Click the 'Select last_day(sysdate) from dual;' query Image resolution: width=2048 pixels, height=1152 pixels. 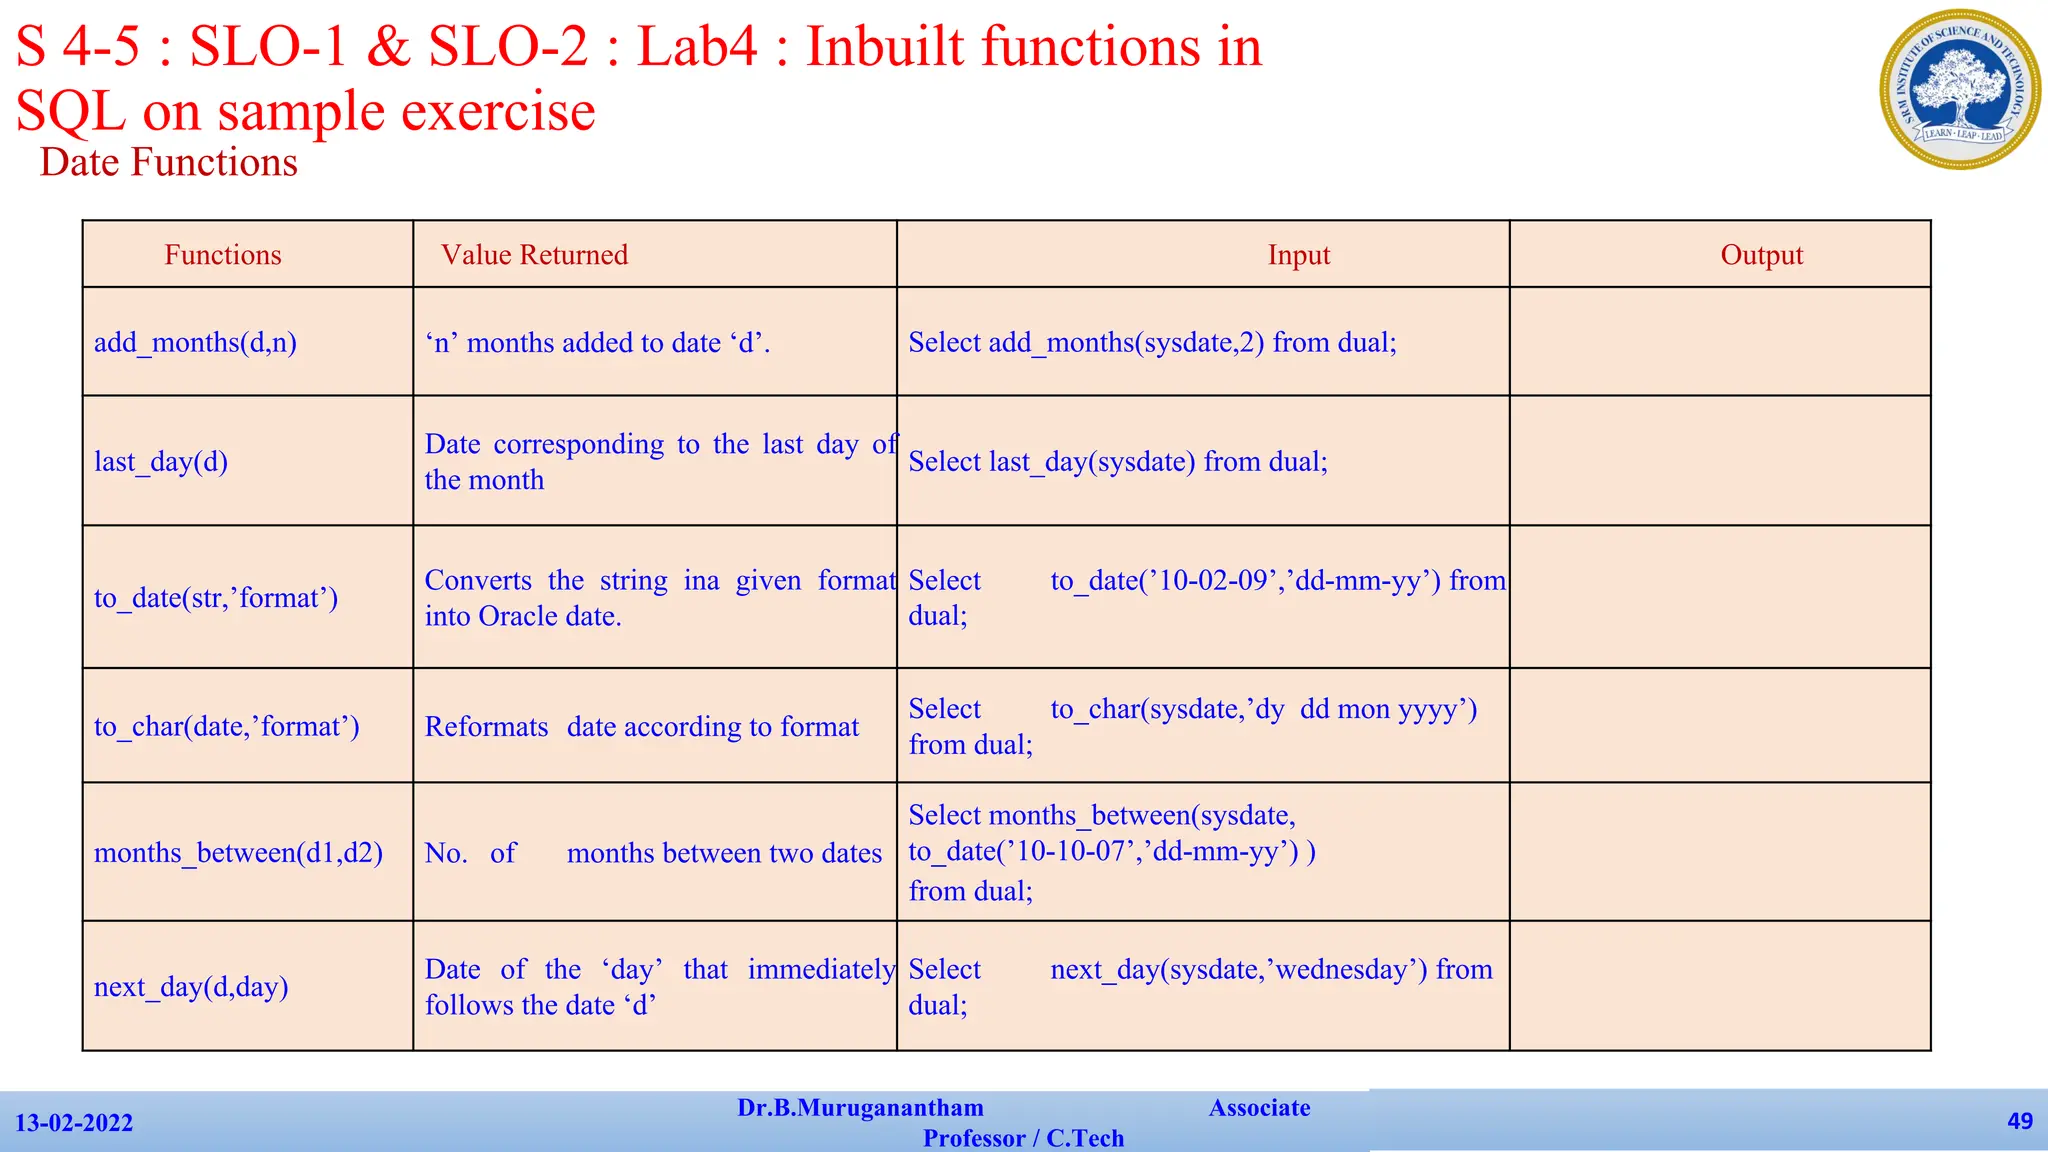1118,462
